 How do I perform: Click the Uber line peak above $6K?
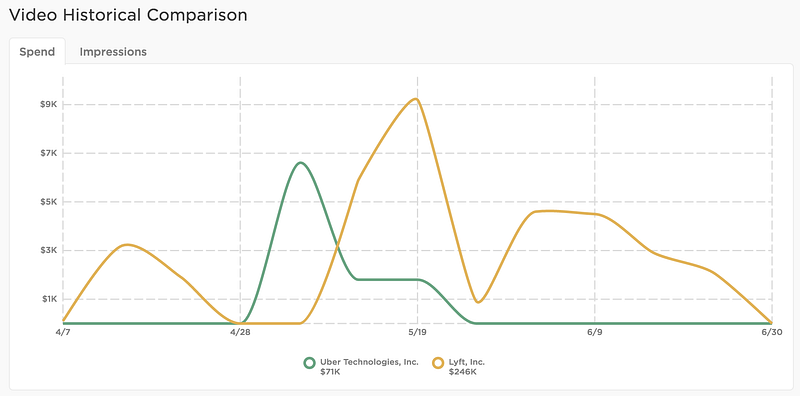coord(301,163)
